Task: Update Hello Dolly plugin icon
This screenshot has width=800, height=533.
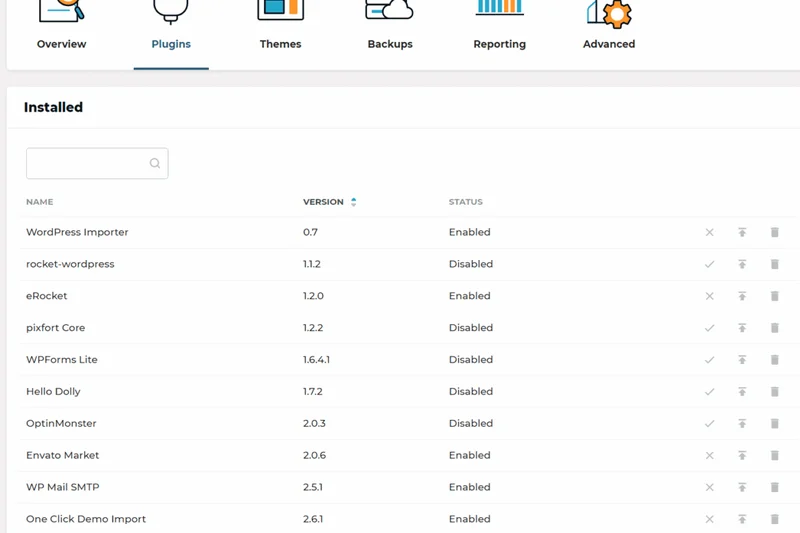Action: pyautogui.click(x=742, y=392)
